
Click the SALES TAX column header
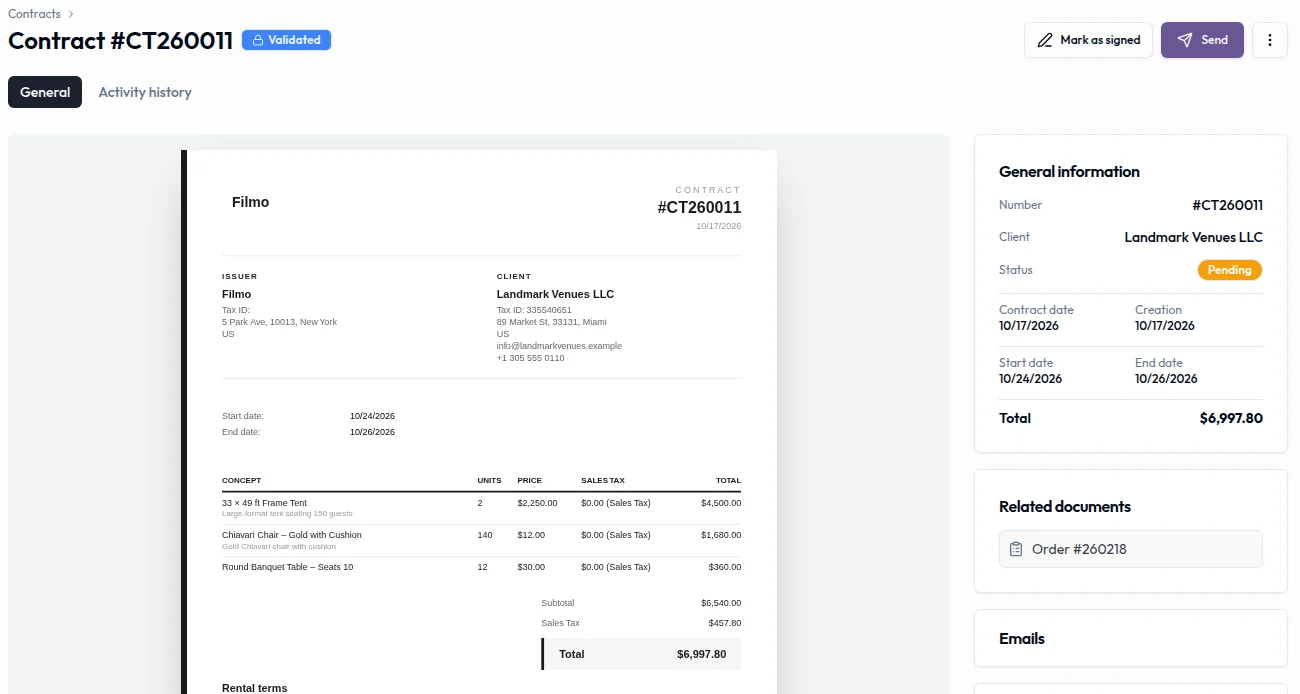coord(603,481)
